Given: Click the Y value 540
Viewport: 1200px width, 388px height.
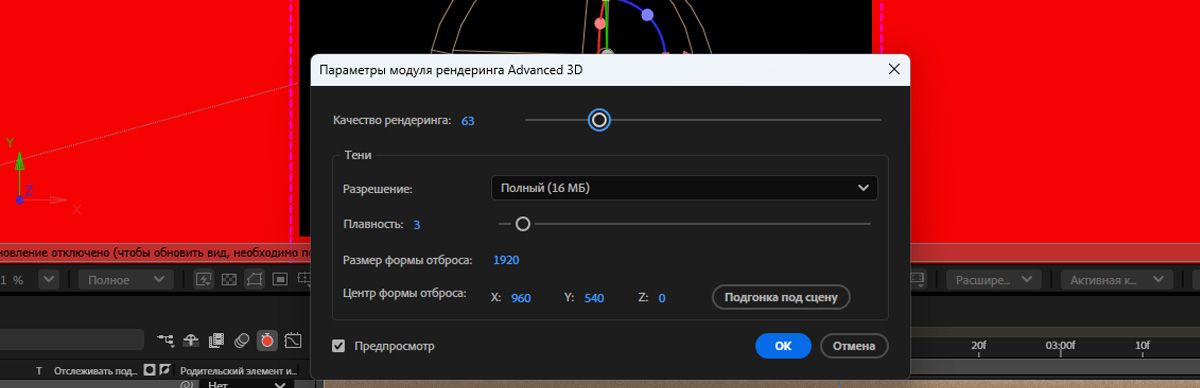Looking at the screenshot, I should point(594,298).
